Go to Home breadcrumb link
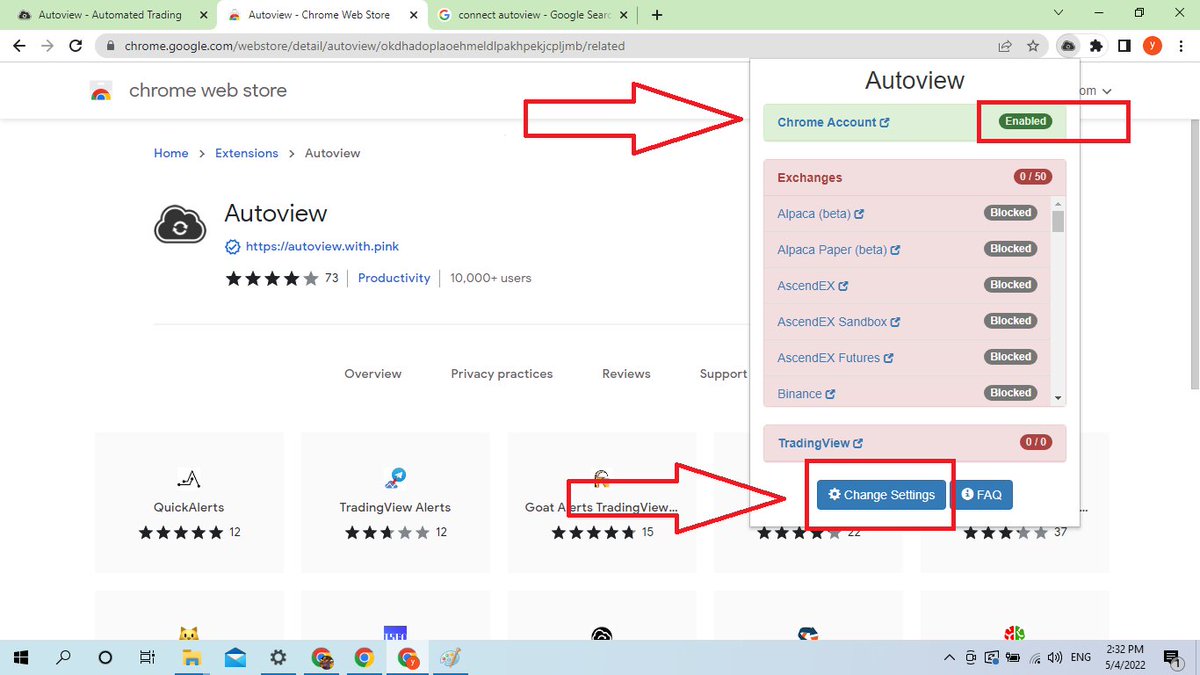 (171, 153)
